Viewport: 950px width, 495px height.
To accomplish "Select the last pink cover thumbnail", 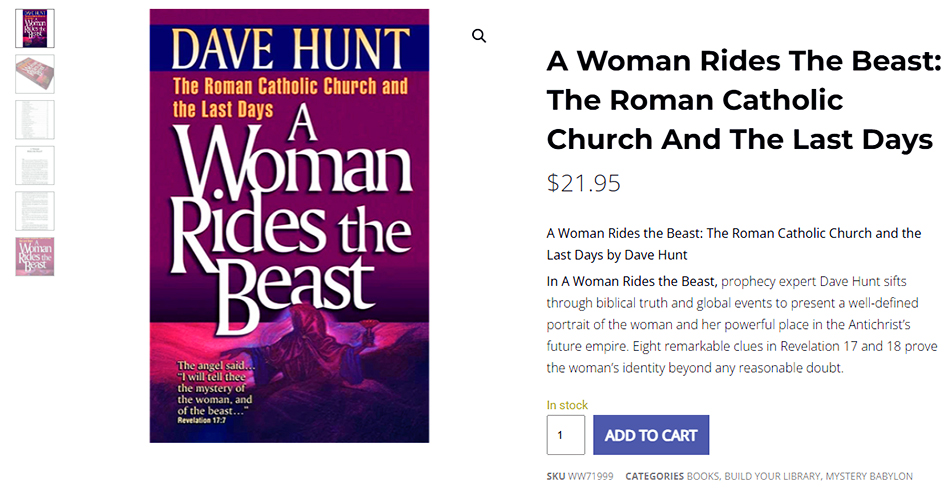I will 35,257.
